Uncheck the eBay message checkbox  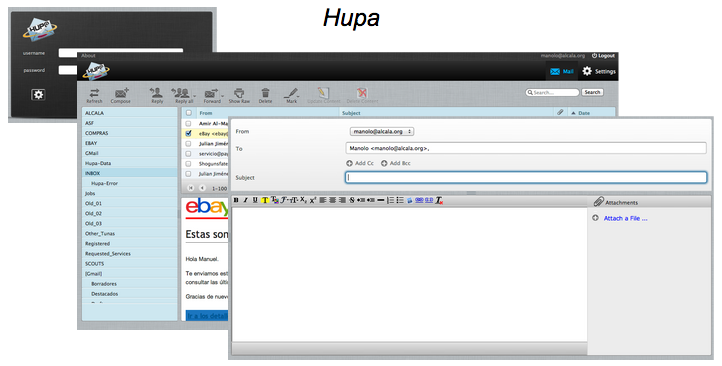tap(188, 134)
